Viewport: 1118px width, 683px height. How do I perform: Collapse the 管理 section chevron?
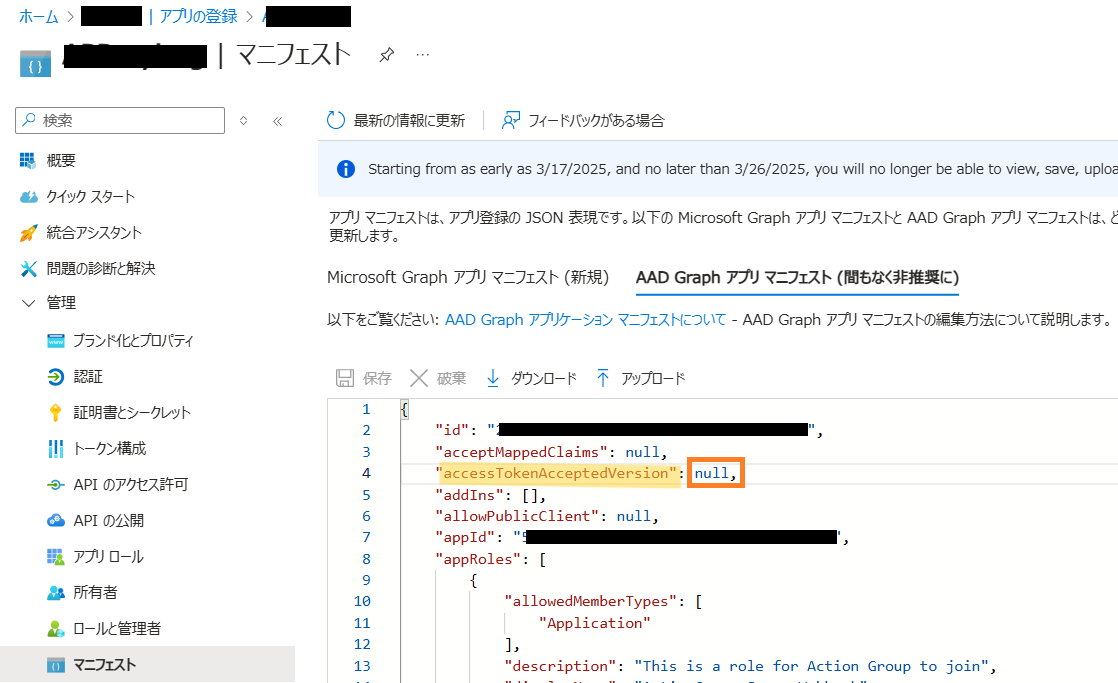pos(29,303)
